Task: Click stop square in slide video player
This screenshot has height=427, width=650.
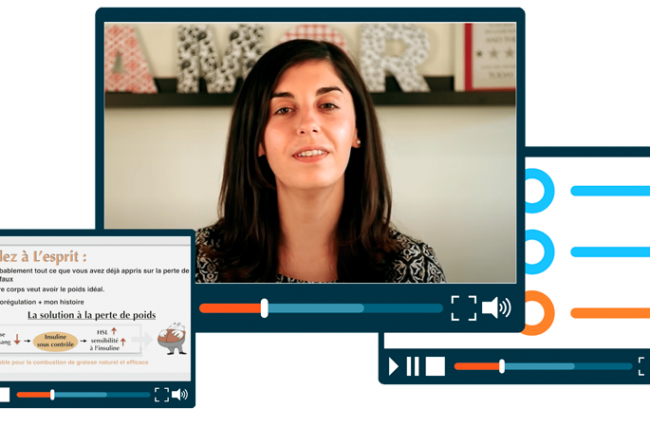Action: coord(5,395)
